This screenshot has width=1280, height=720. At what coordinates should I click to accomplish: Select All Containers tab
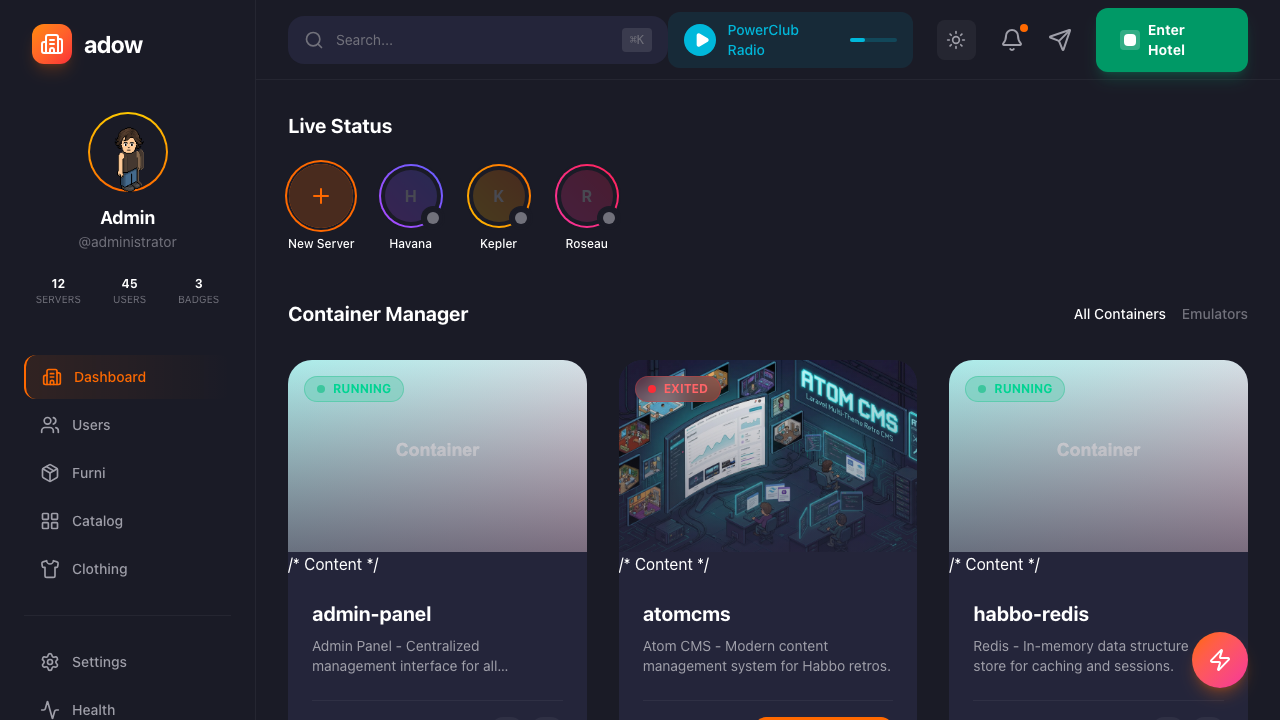[1119, 314]
